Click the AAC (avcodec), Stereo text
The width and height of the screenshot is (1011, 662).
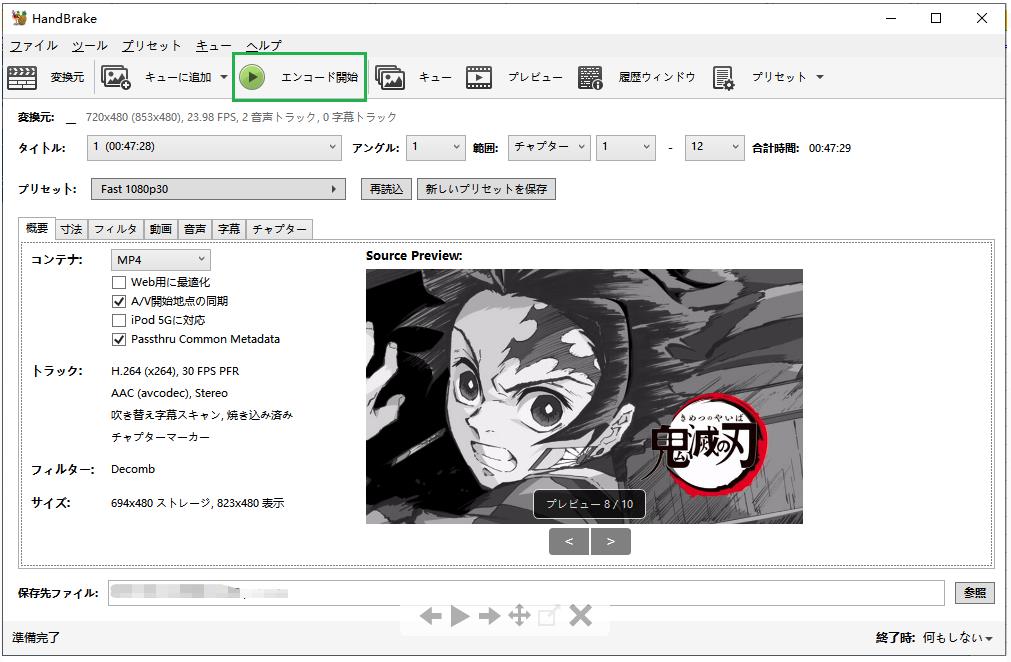[169, 393]
